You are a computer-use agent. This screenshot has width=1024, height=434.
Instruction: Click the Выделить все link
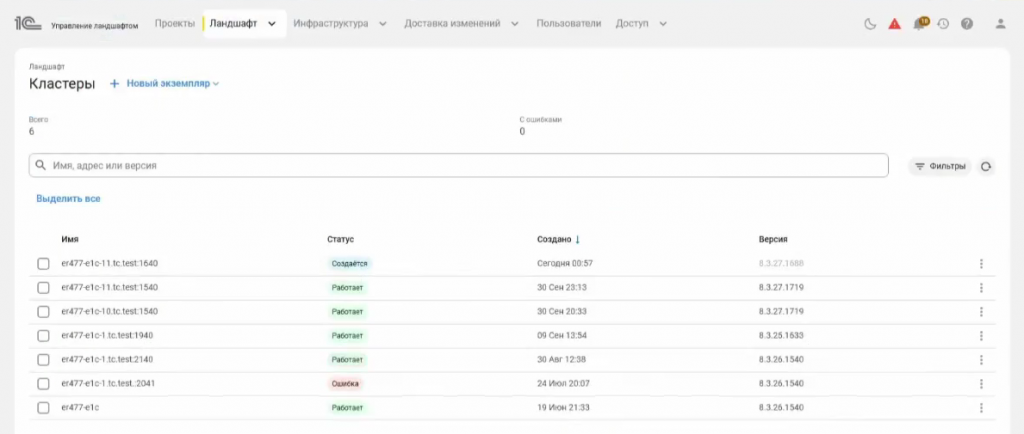(x=68, y=199)
